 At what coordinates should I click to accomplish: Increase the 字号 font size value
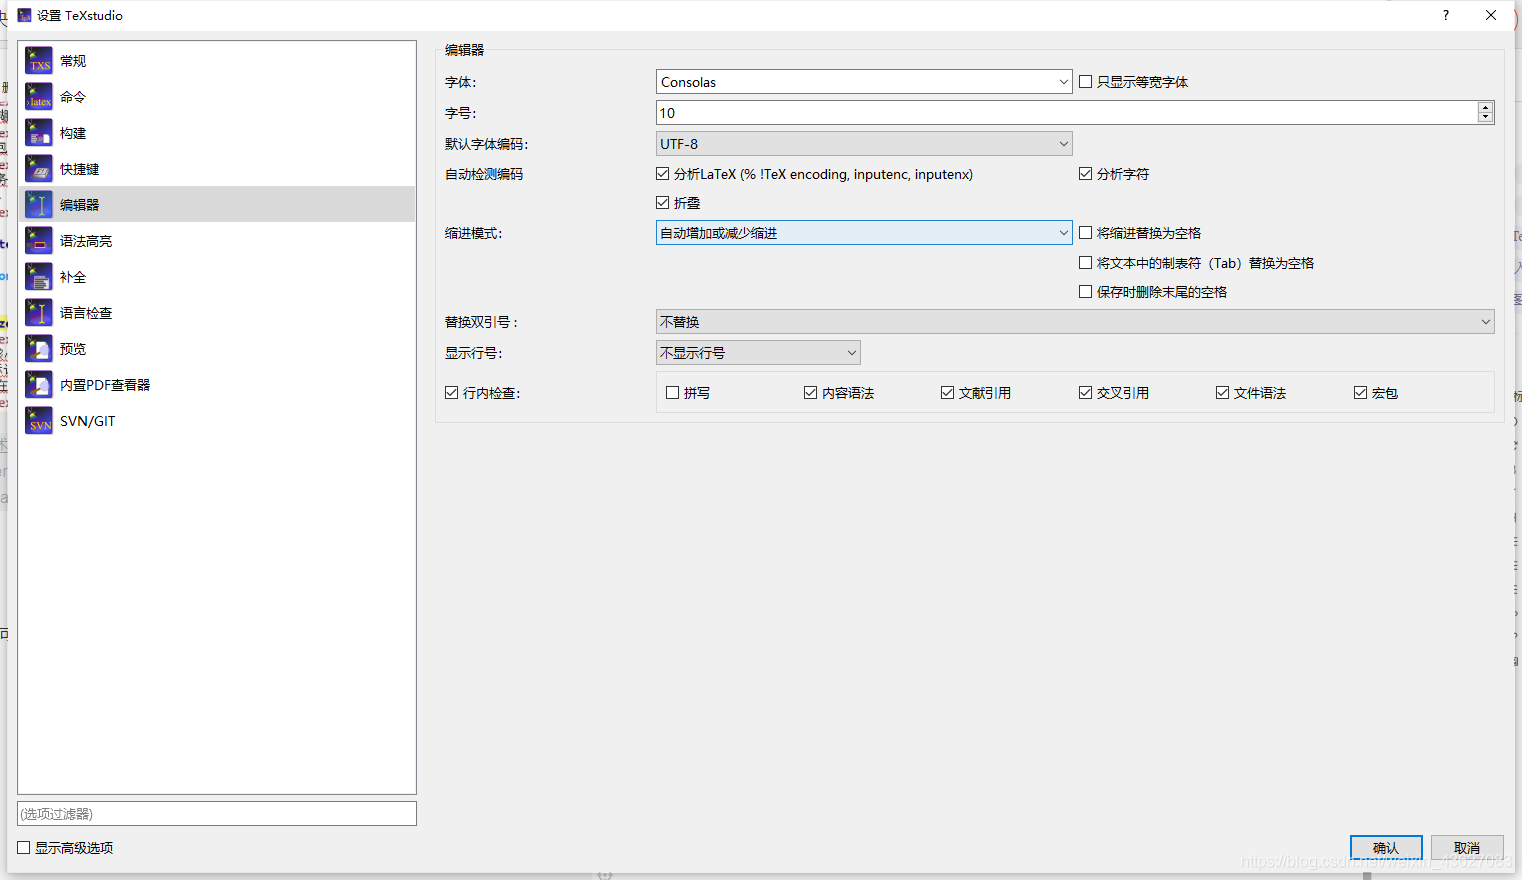(x=1486, y=107)
